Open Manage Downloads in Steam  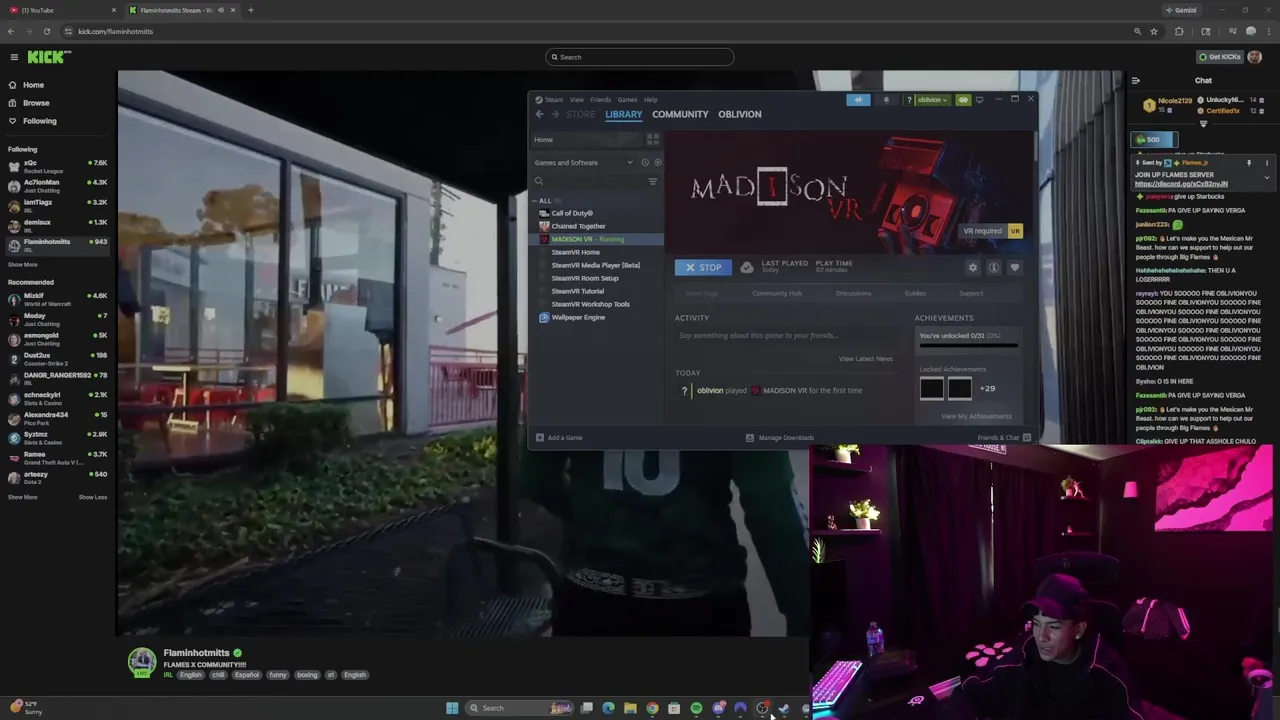(780, 437)
